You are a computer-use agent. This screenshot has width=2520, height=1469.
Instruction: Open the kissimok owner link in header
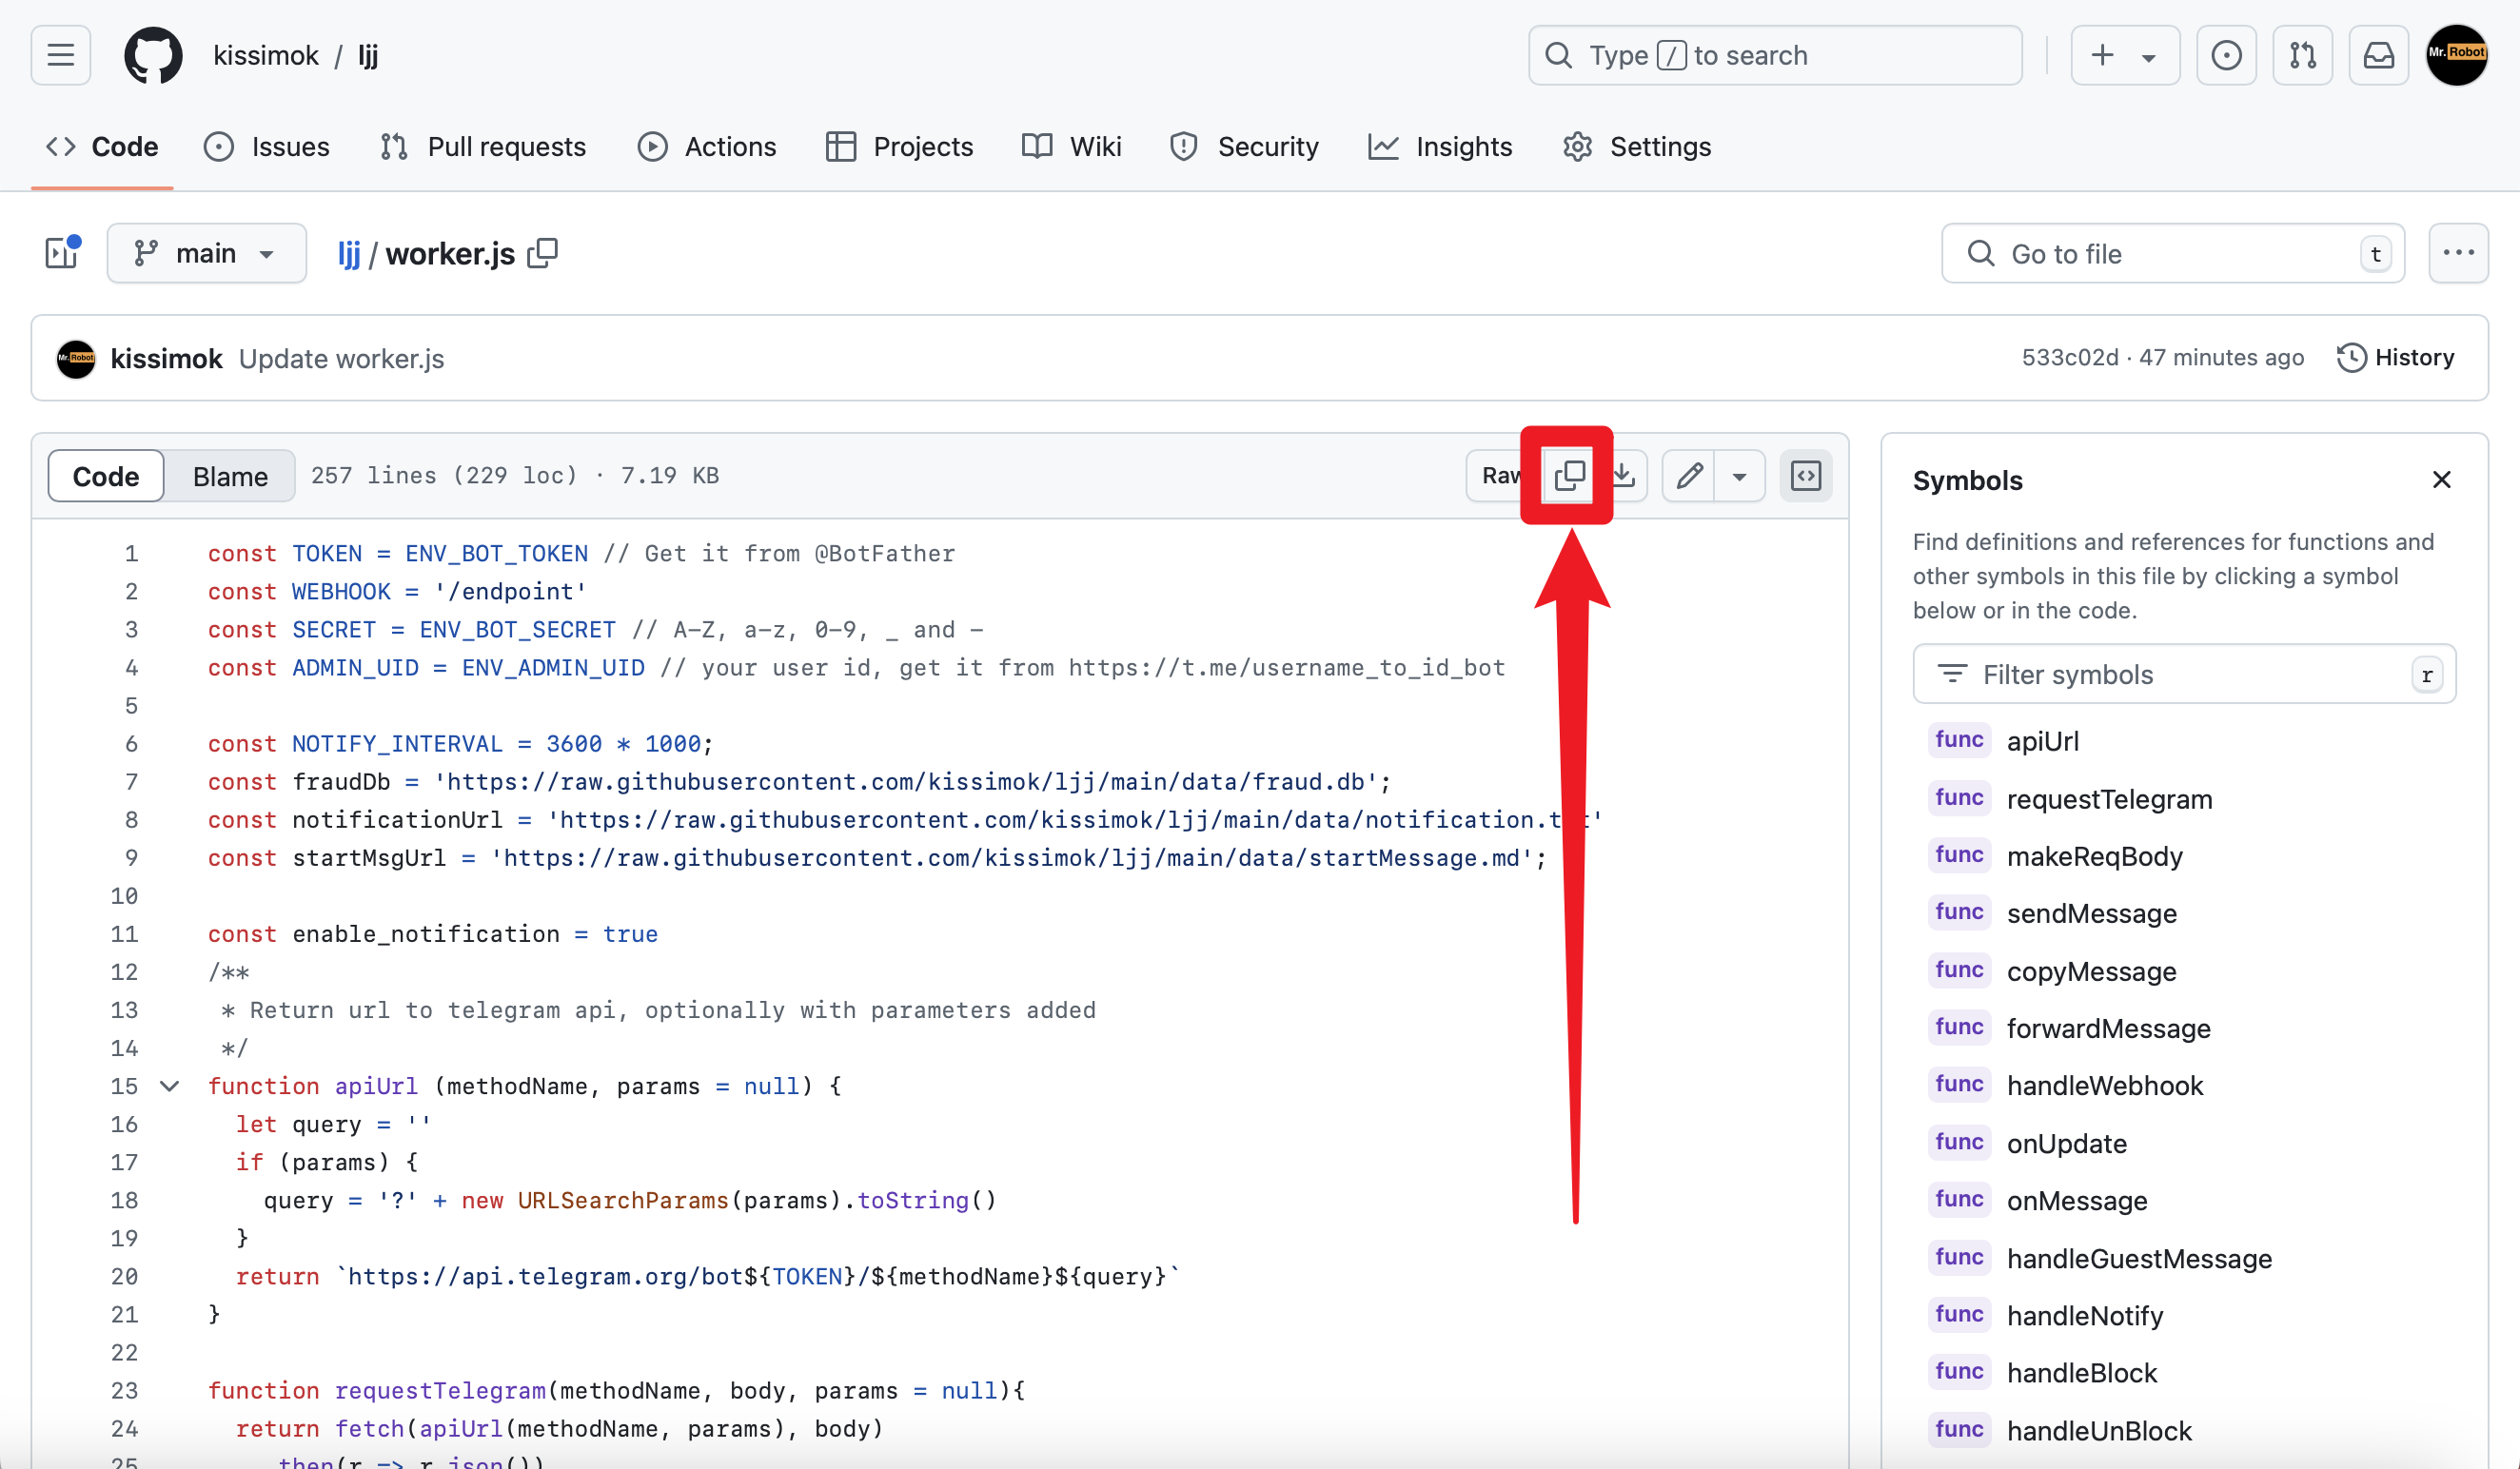pyautogui.click(x=266, y=55)
